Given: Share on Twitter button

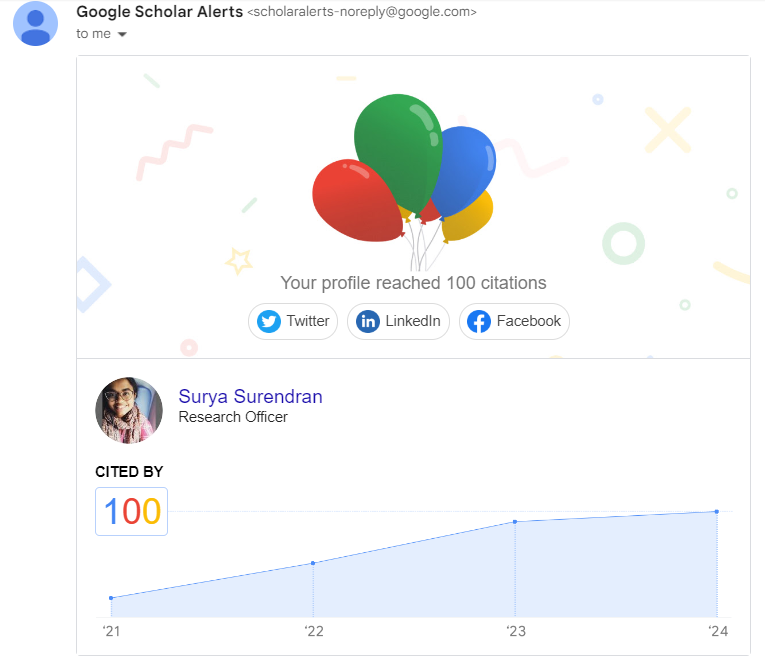Looking at the screenshot, I should tap(293, 321).
